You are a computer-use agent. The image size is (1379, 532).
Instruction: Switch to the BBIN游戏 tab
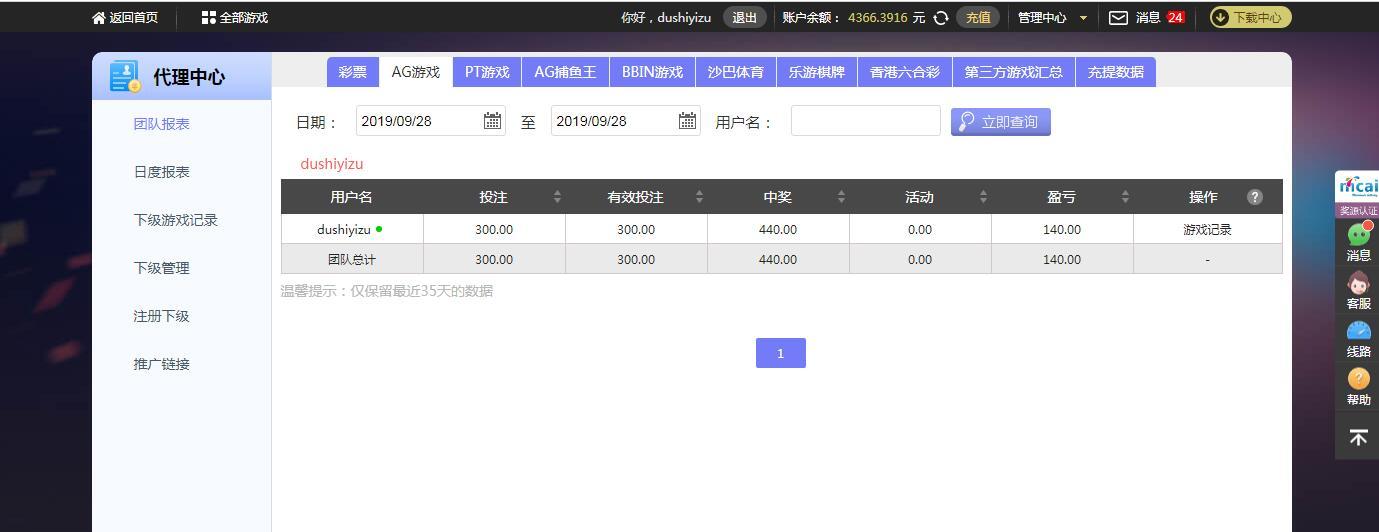coord(652,72)
